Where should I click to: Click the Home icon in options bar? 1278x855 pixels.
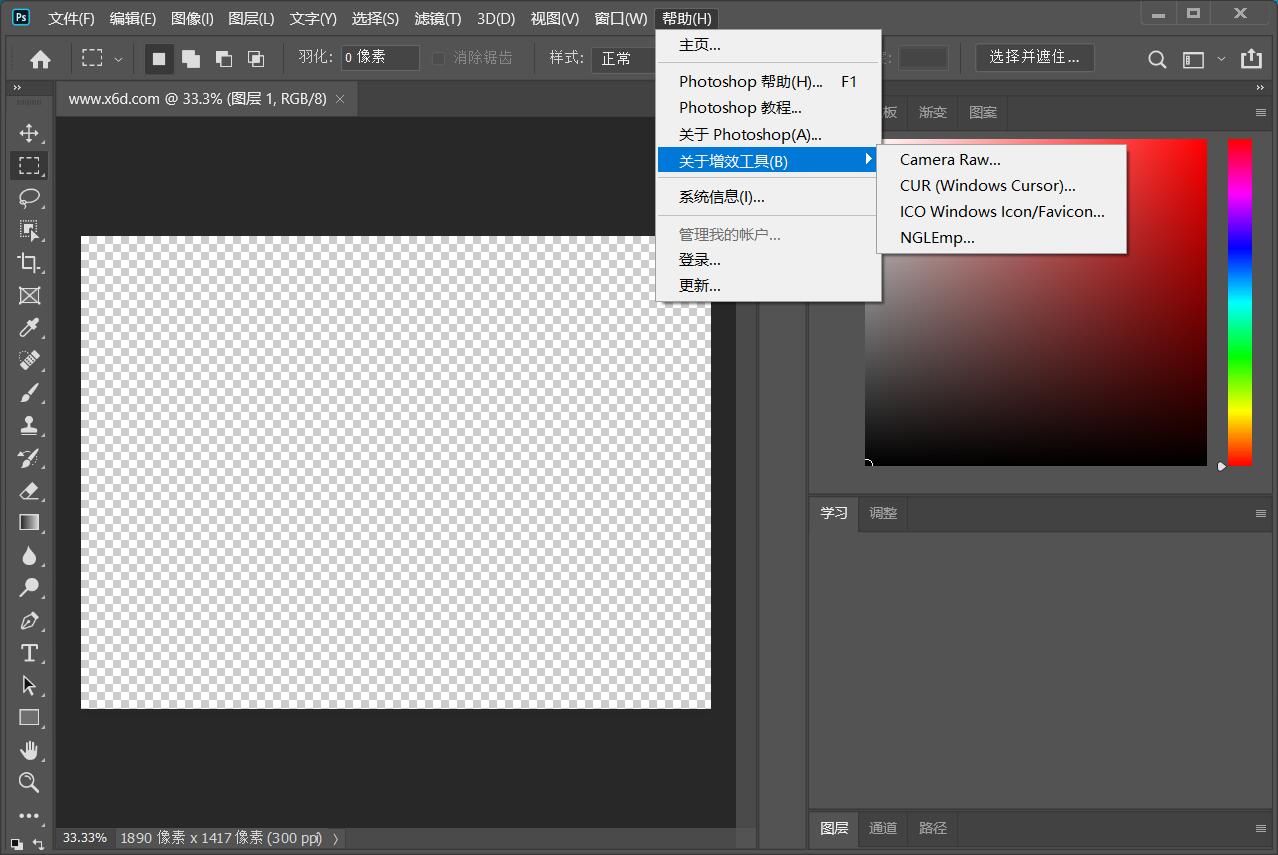(40, 59)
